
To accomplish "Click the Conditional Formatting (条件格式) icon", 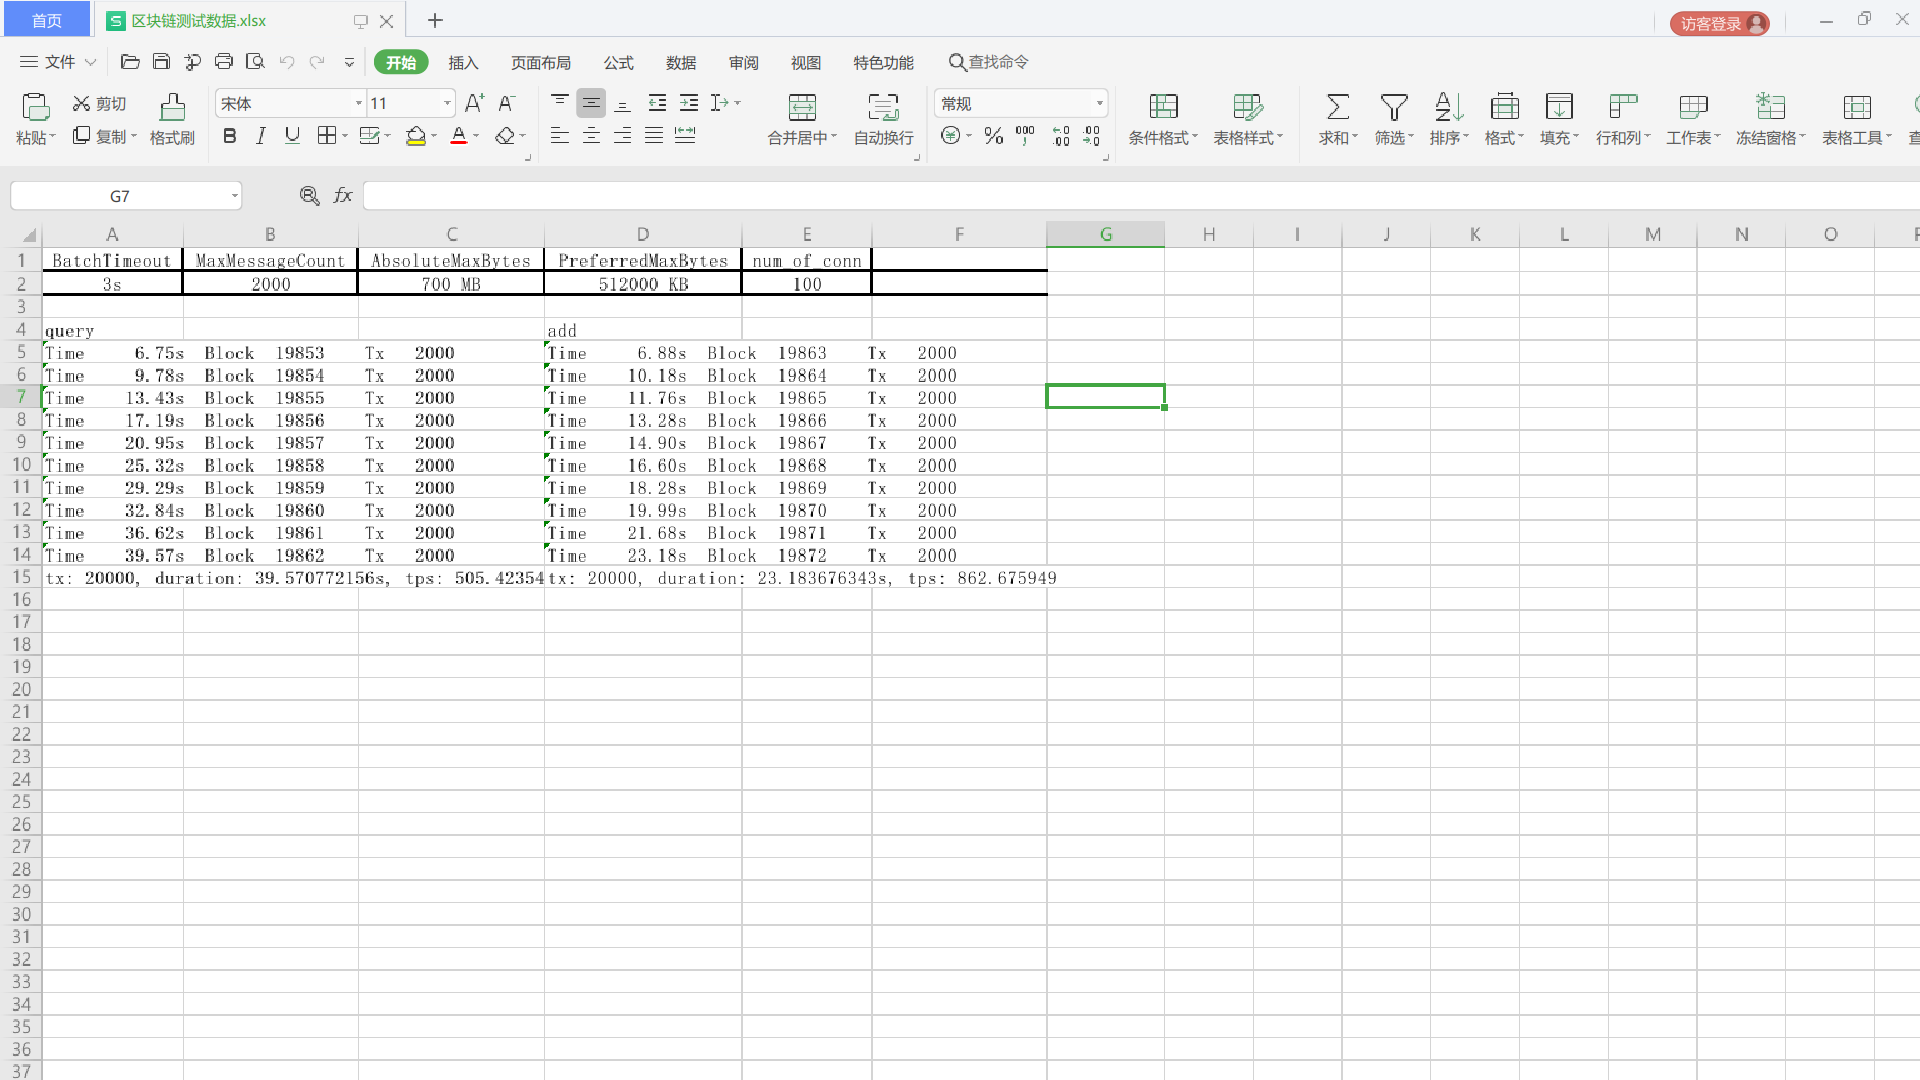I will (x=1163, y=107).
